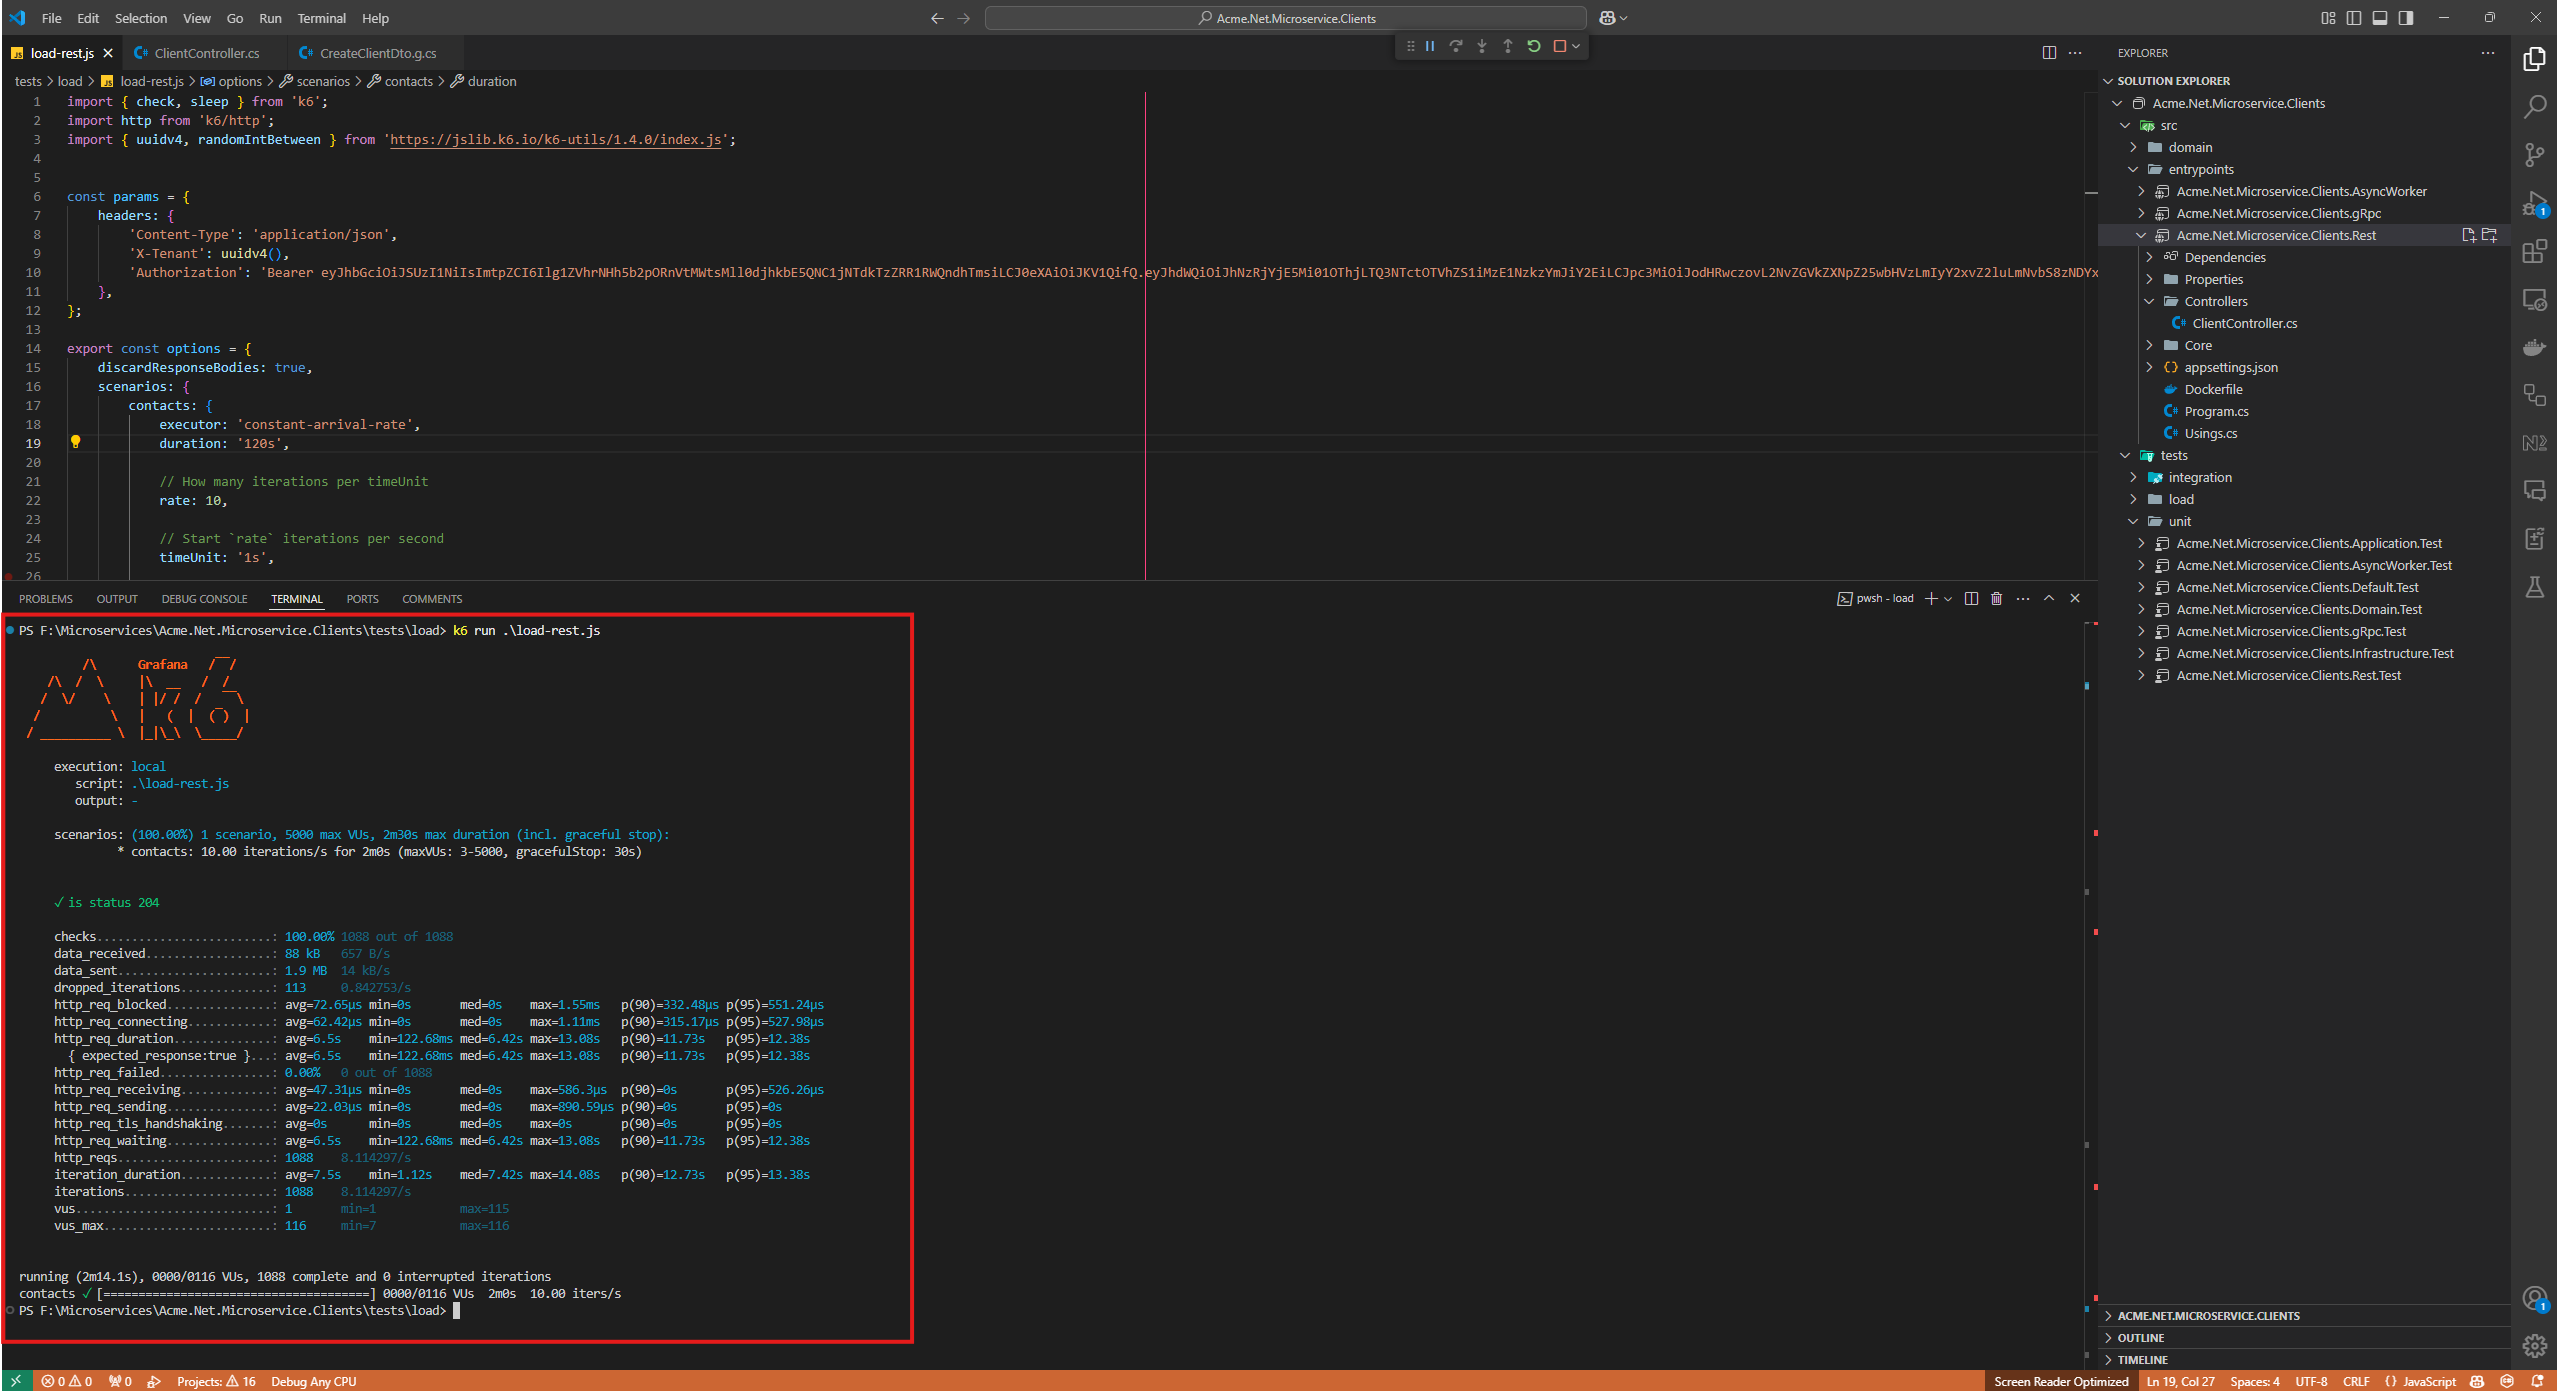The width and height of the screenshot is (2557, 1391).
Task: Open the File menu
Action: (52, 18)
